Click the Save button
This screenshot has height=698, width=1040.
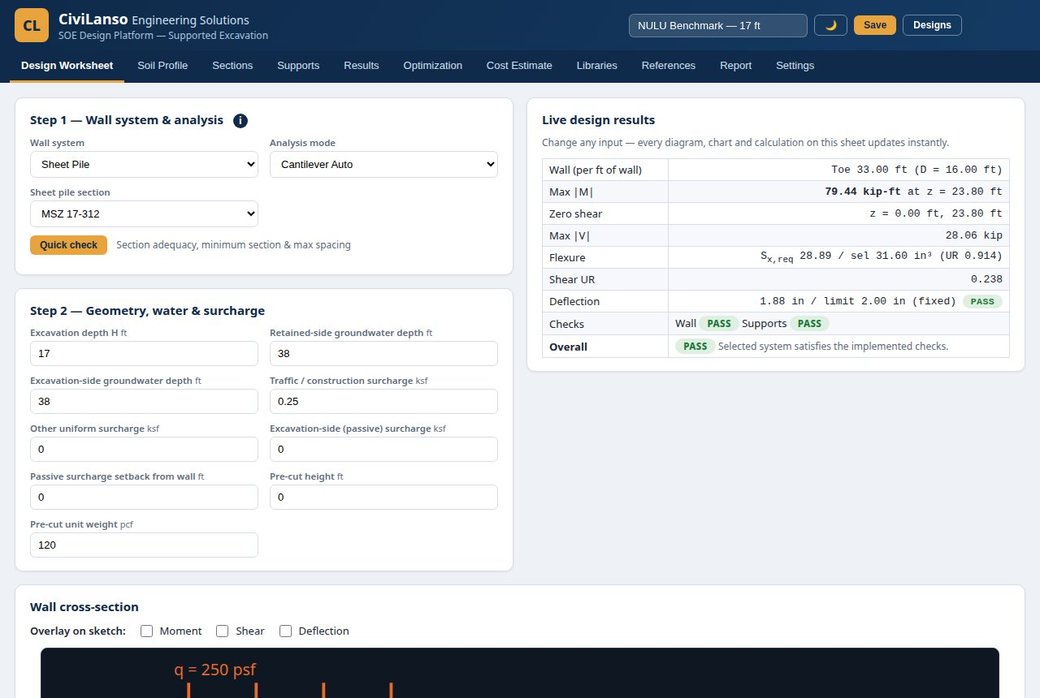pyautogui.click(x=875, y=25)
